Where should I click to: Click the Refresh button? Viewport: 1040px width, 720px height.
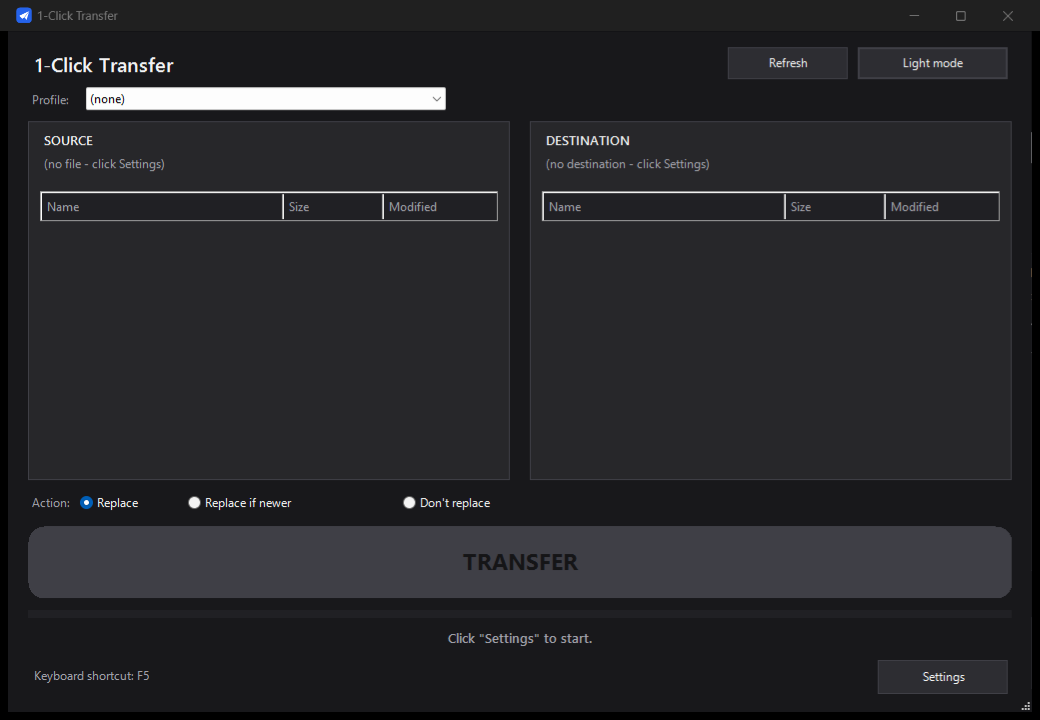pos(787,63)
